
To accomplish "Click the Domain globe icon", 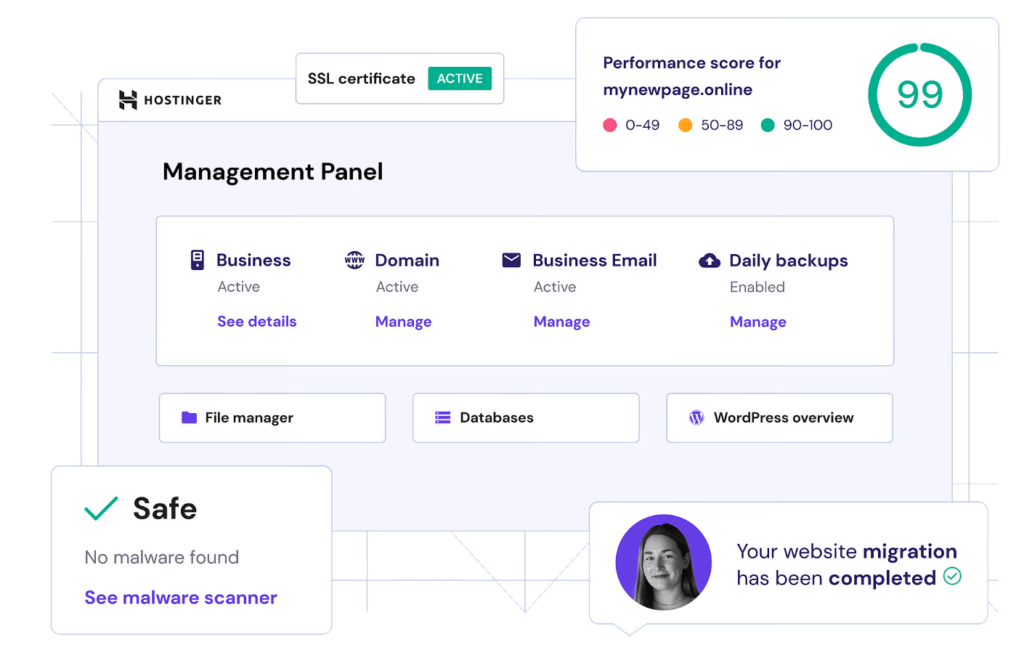I will tap(355, 259).
